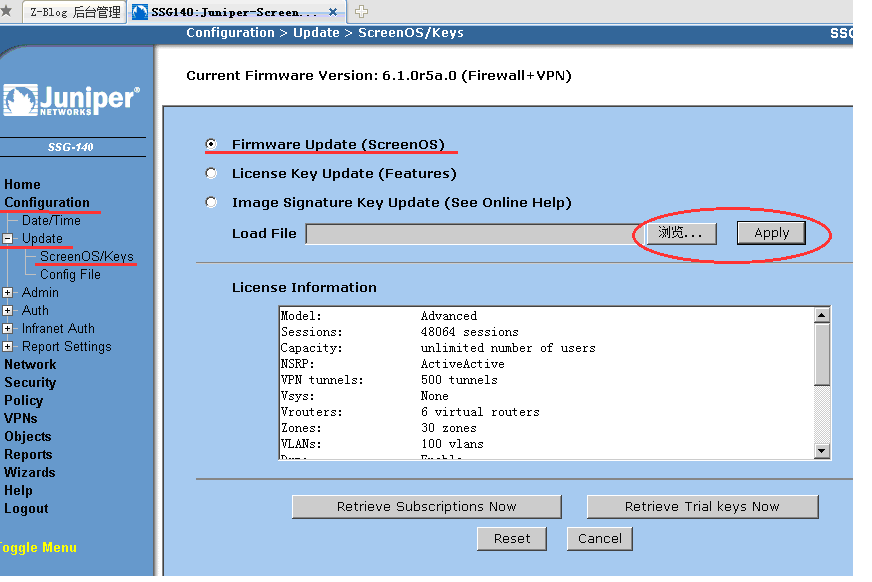Open the Help menu item
This screenshot has width=872, height=582.
click(x=18, y=491)
